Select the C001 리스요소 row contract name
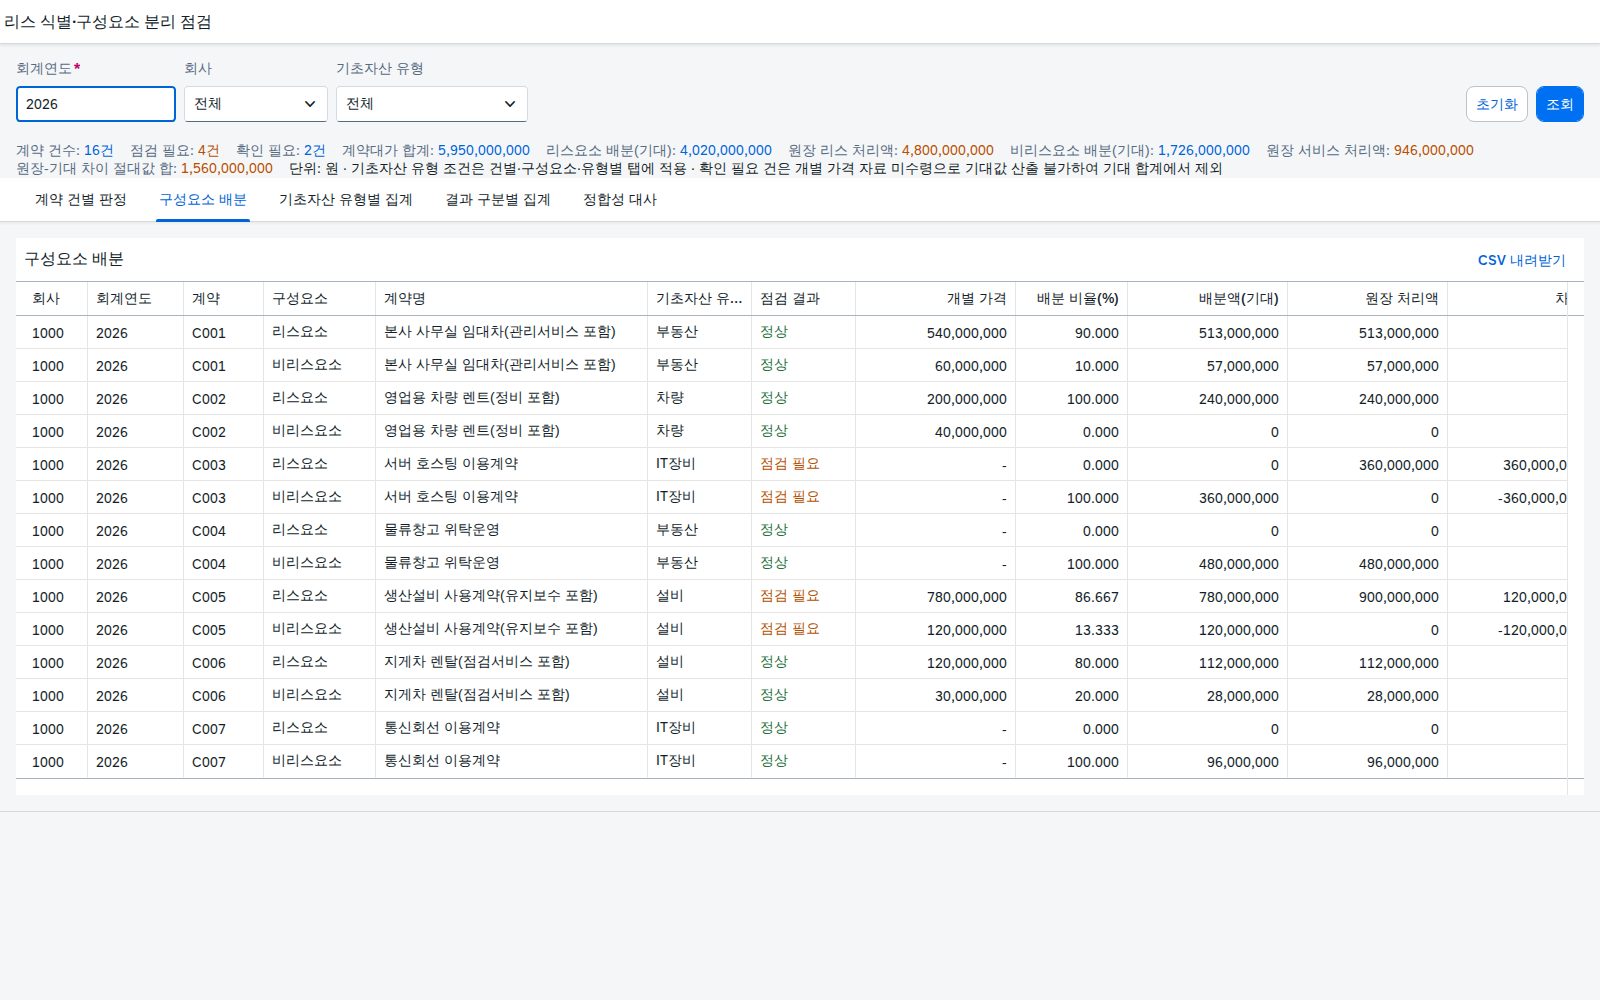The height and width of the screenshot is (1000, 1600). [x=500, y=332]
